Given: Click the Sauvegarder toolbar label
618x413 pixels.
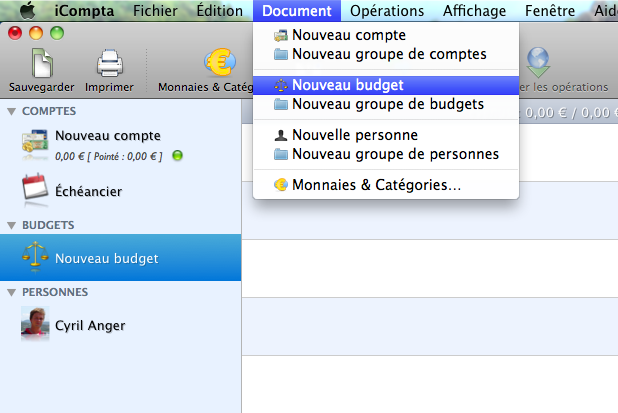Looking at the screenshot, I should click(42, 87).
